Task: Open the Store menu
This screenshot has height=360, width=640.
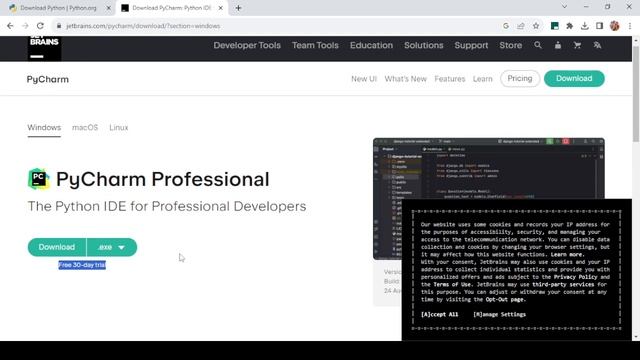Action: [511, 45]
